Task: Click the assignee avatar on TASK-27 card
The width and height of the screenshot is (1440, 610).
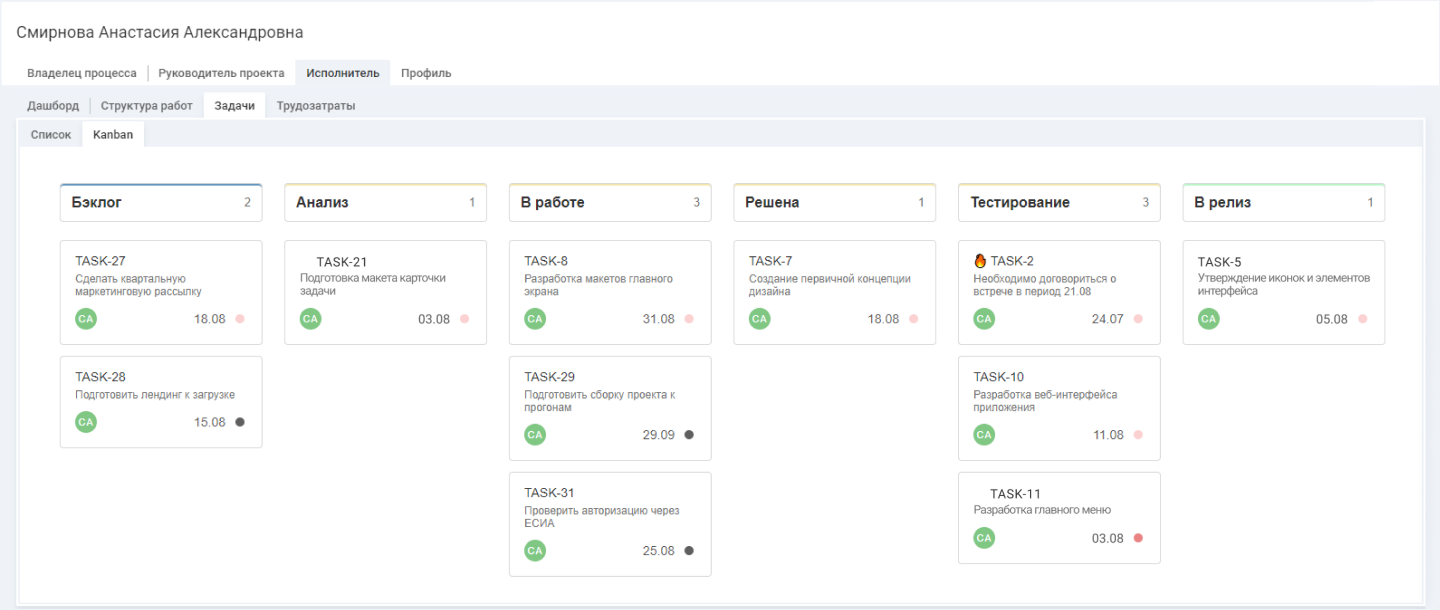Action: click(86, 319)
